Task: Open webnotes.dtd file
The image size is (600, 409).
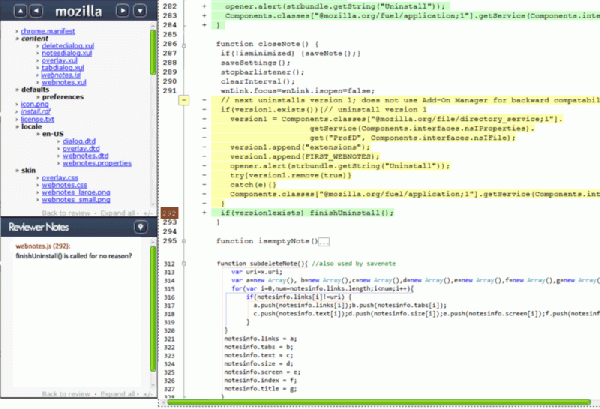Action: point(85,156)
